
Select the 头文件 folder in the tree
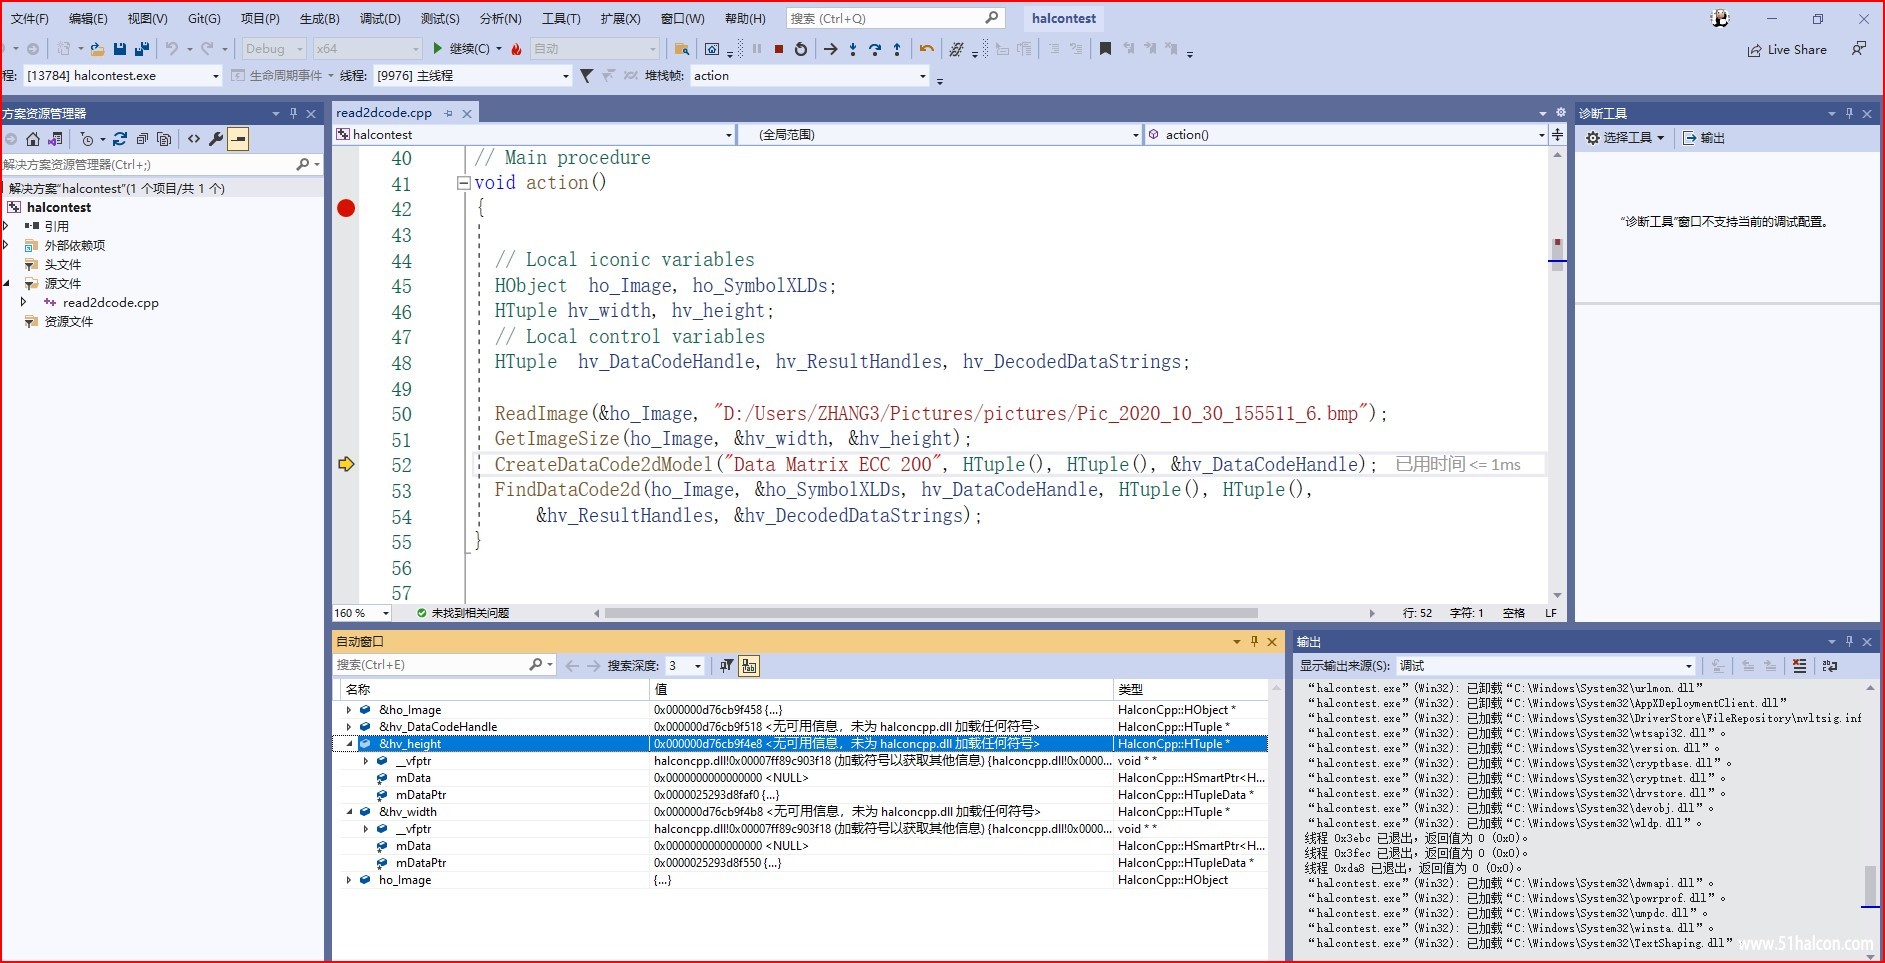coord(63,264)
